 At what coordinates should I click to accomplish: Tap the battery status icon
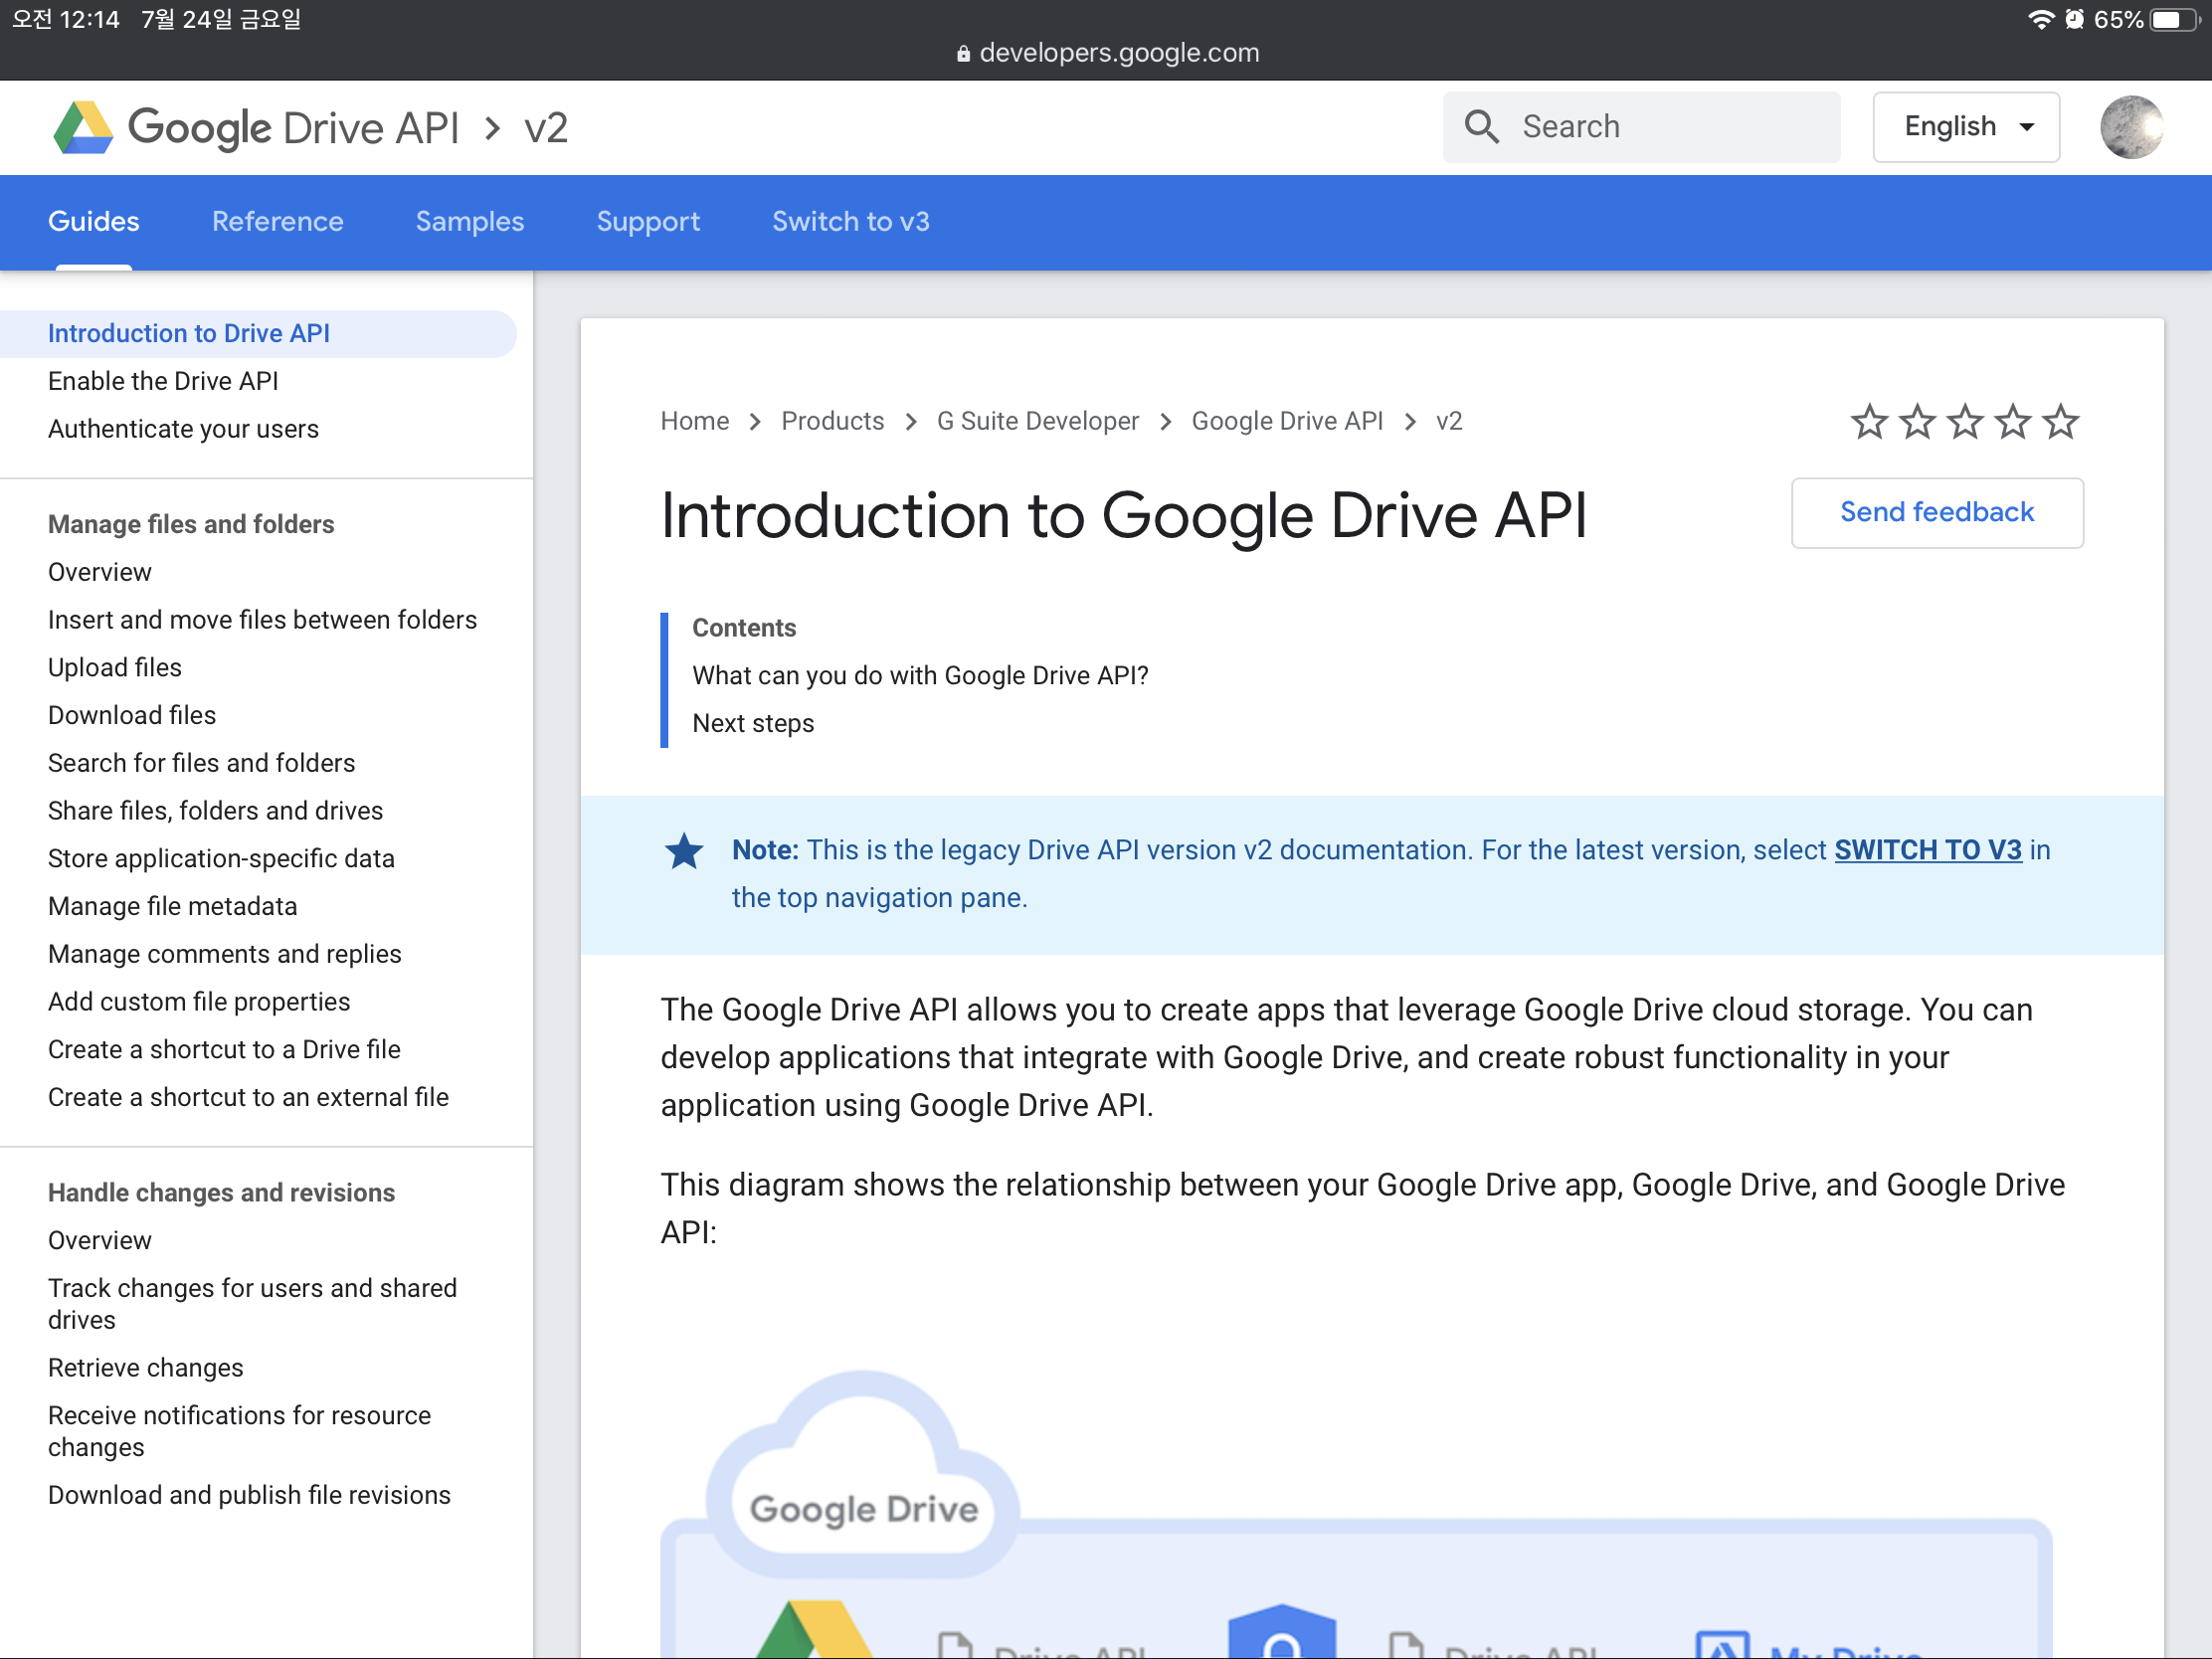[2175, 20]
